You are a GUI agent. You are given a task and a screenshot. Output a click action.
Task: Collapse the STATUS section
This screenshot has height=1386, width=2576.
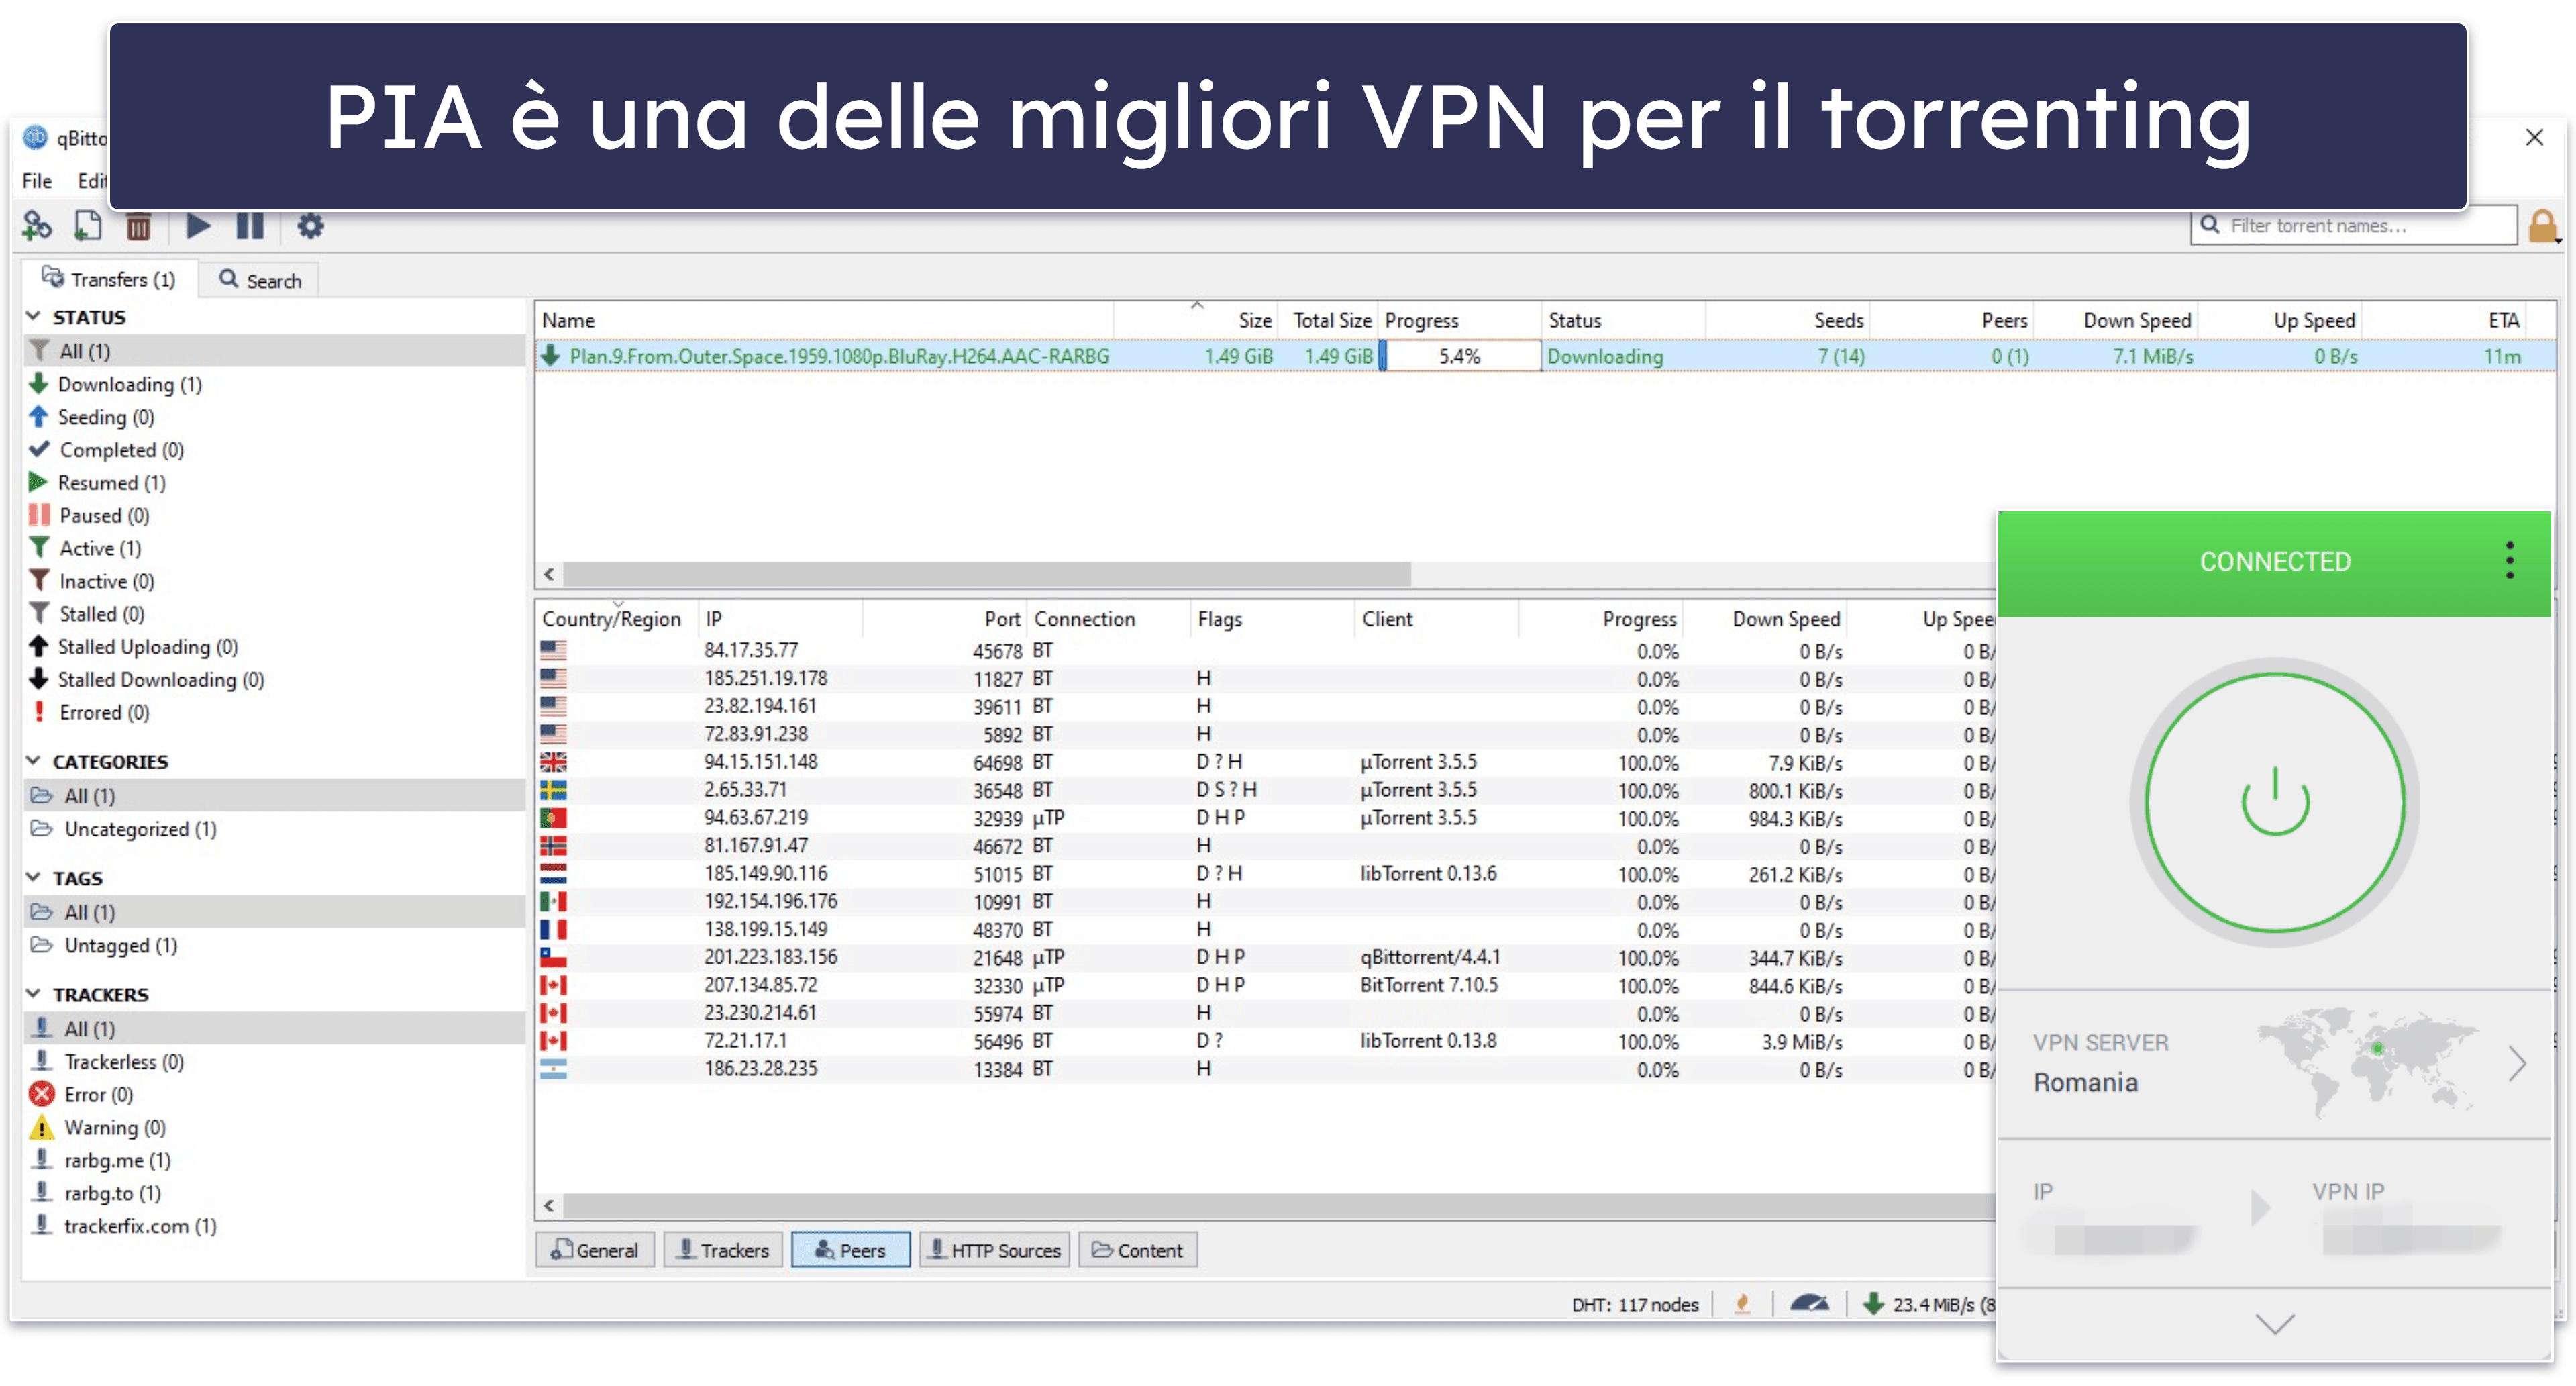coord(33,316)
